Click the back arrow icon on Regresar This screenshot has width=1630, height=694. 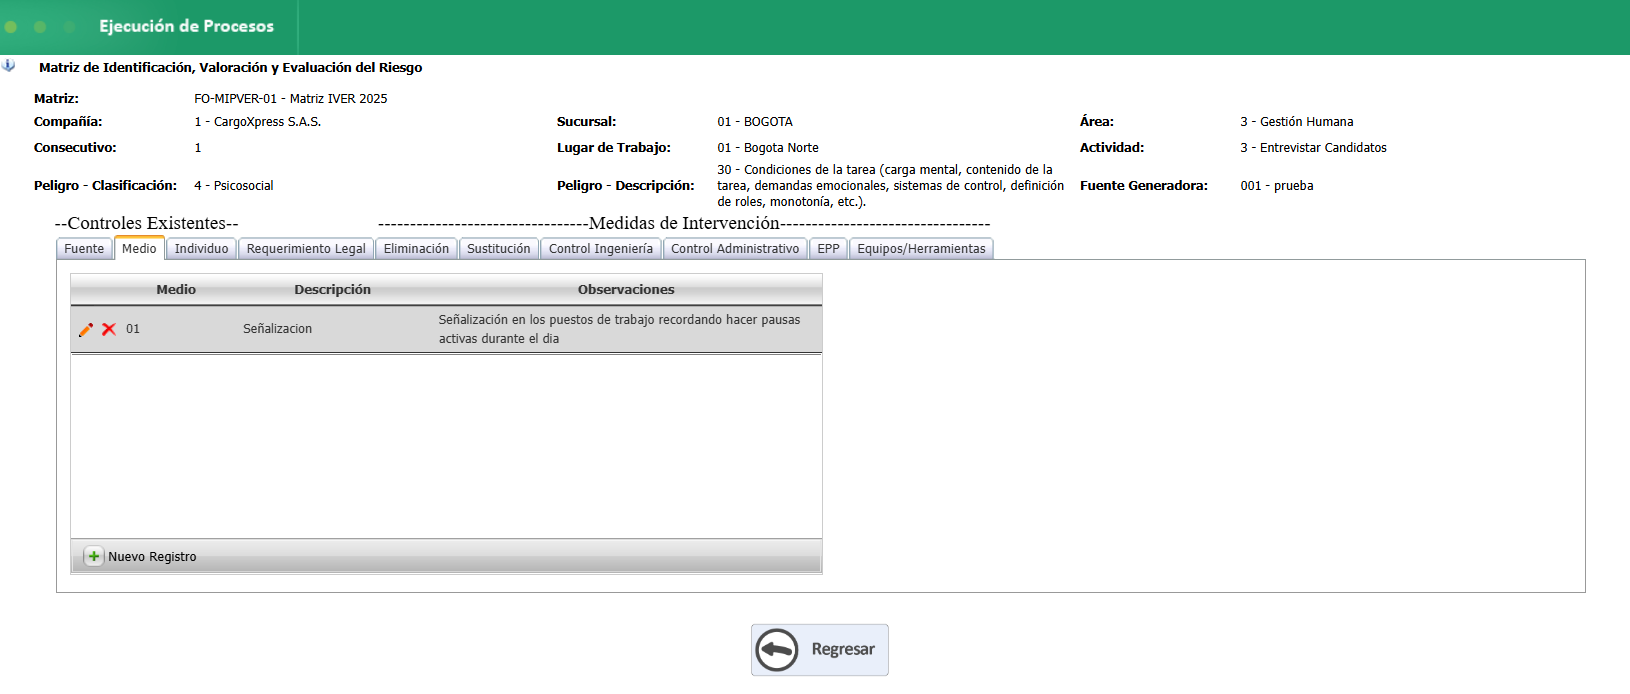tap(777, 650)
